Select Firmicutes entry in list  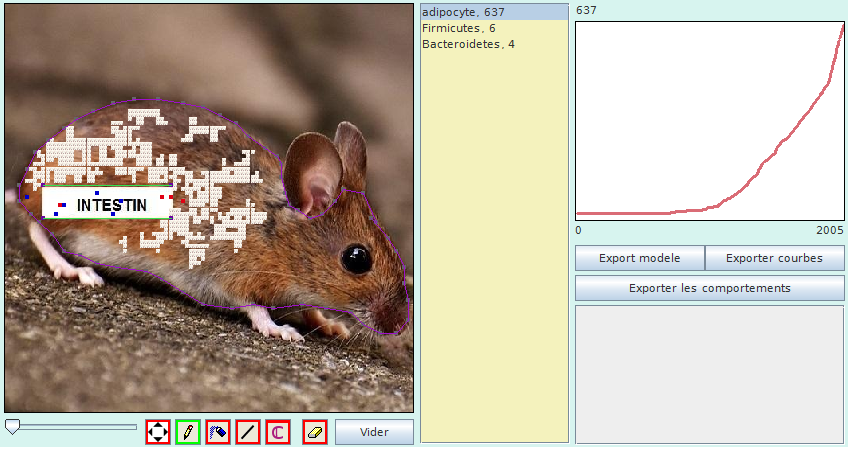pyautogui.click(x=458, y=28)
